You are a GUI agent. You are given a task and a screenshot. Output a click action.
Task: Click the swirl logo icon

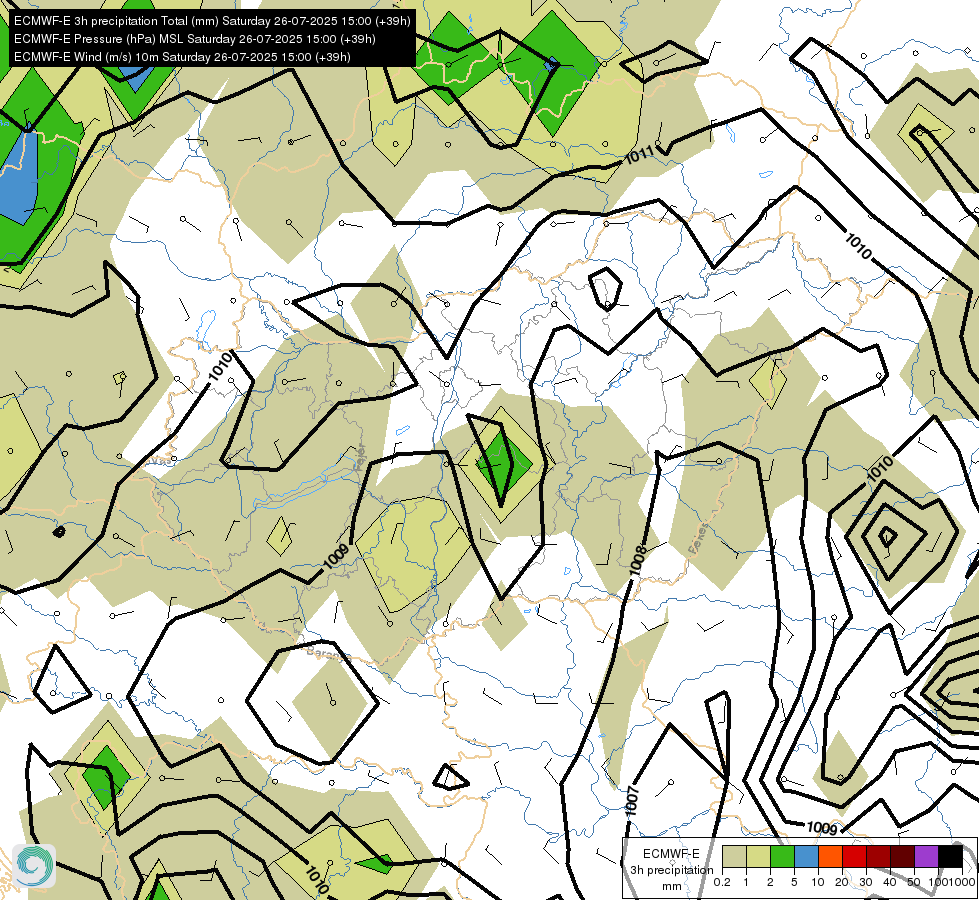click(34, 866)
